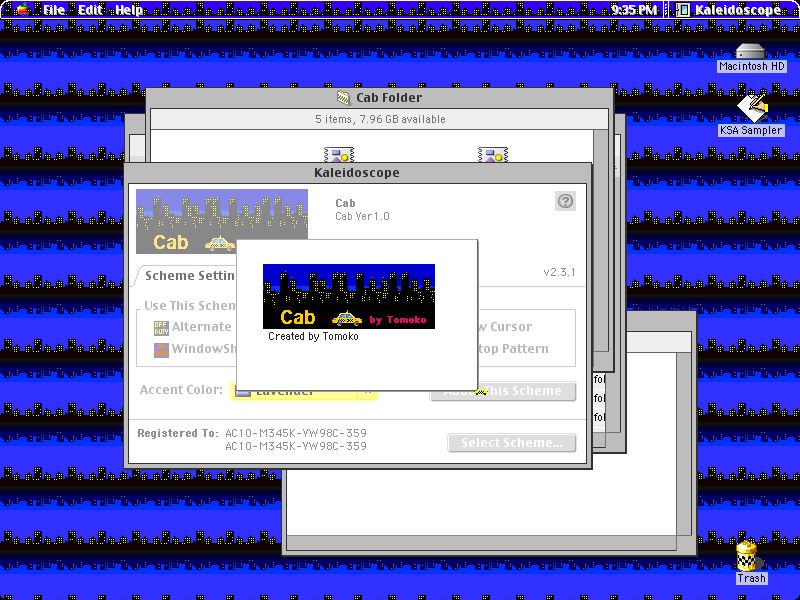Toggle the Alternate option checkbox
800x600 pixels.
coord(161,328)
